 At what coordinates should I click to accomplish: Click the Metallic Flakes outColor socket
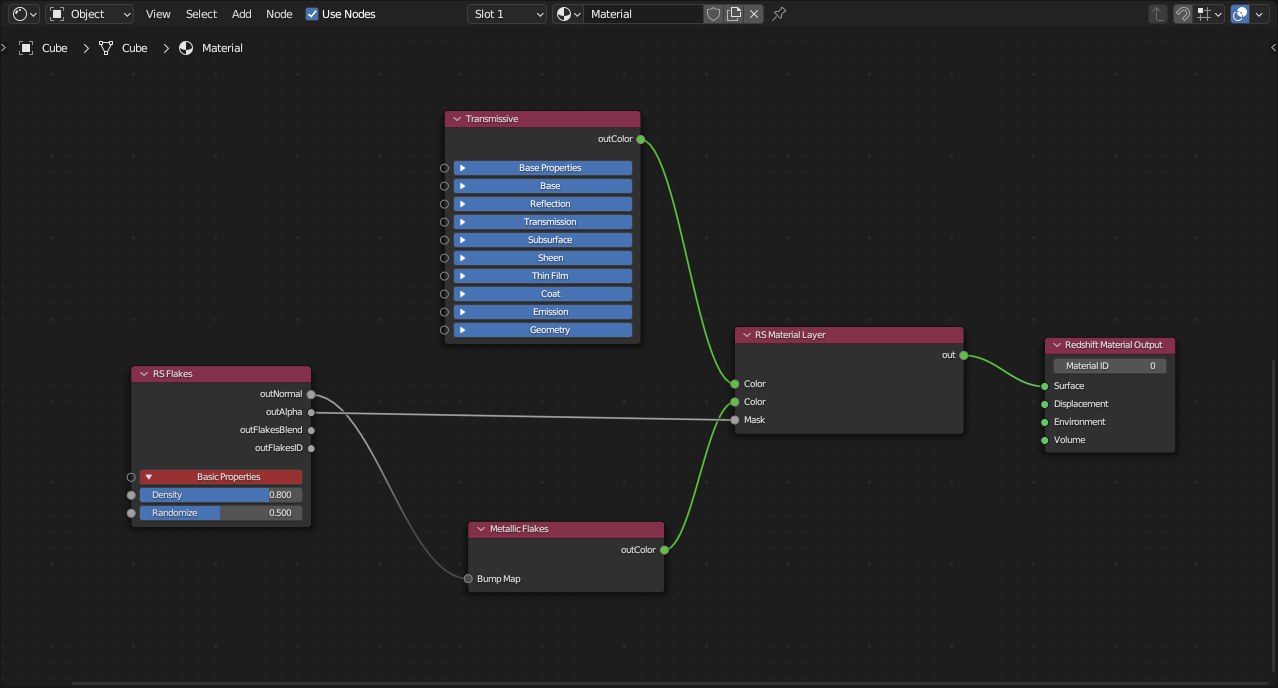coord(664,550)
